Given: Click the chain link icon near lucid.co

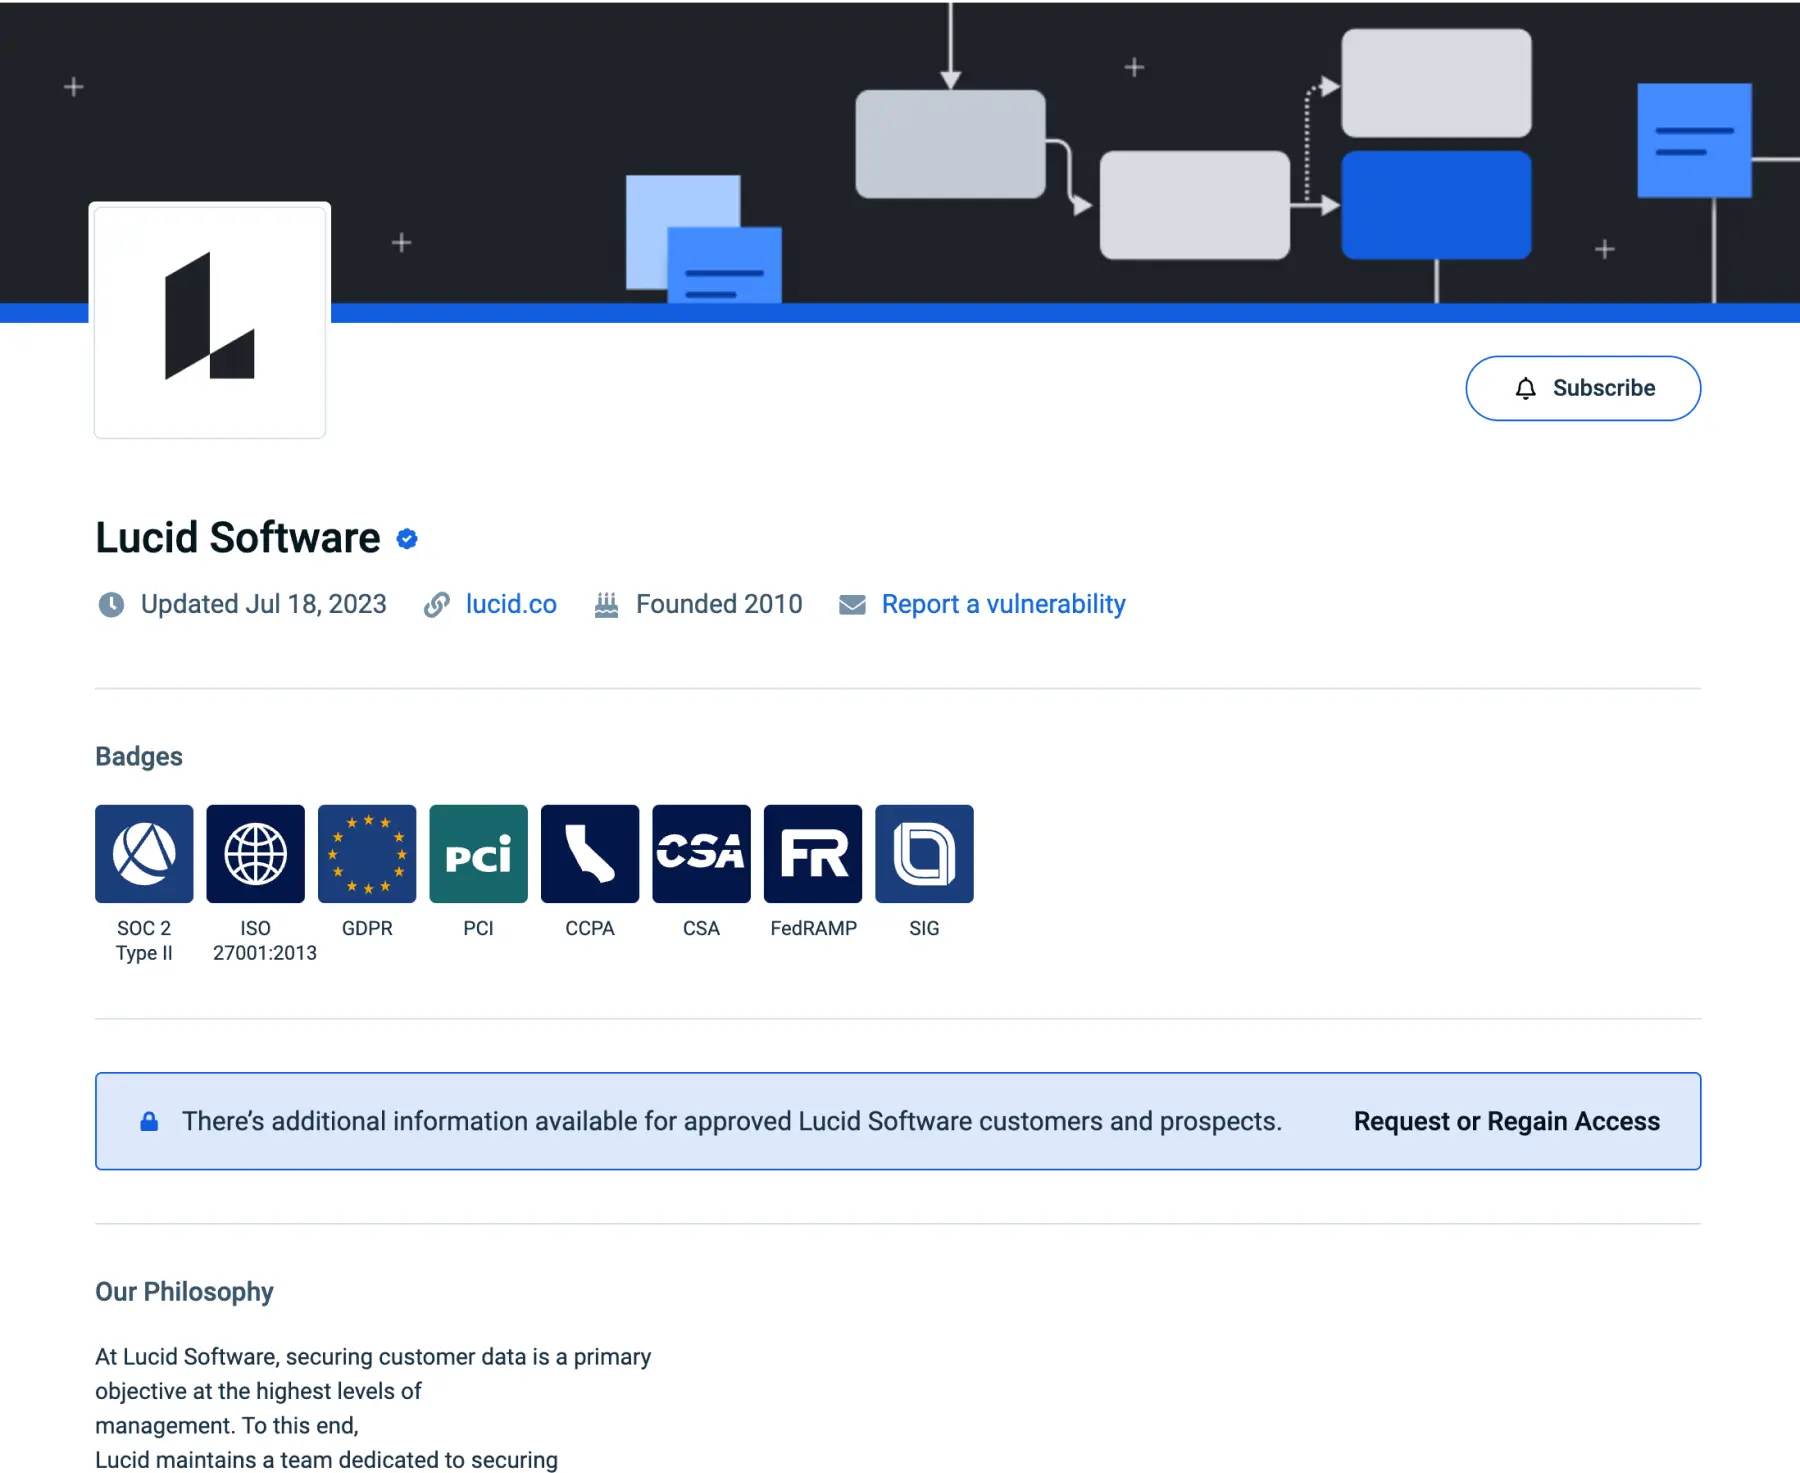Looking at the screenshot, I should (x=436, y=605).
